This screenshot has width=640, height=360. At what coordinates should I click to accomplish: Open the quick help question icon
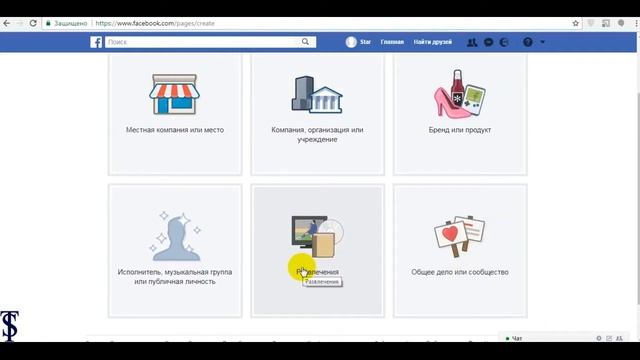(x=528, y=42)
